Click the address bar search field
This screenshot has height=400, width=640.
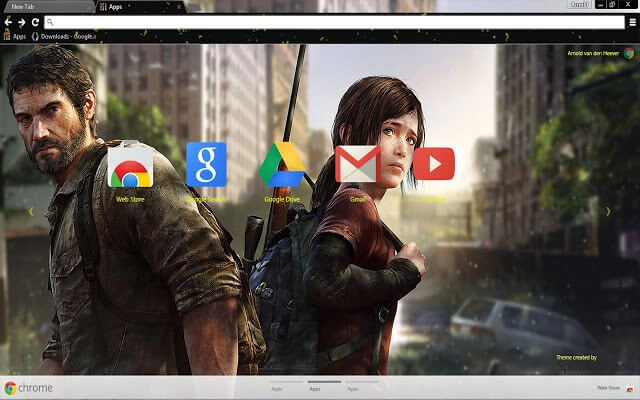(334, 22)
